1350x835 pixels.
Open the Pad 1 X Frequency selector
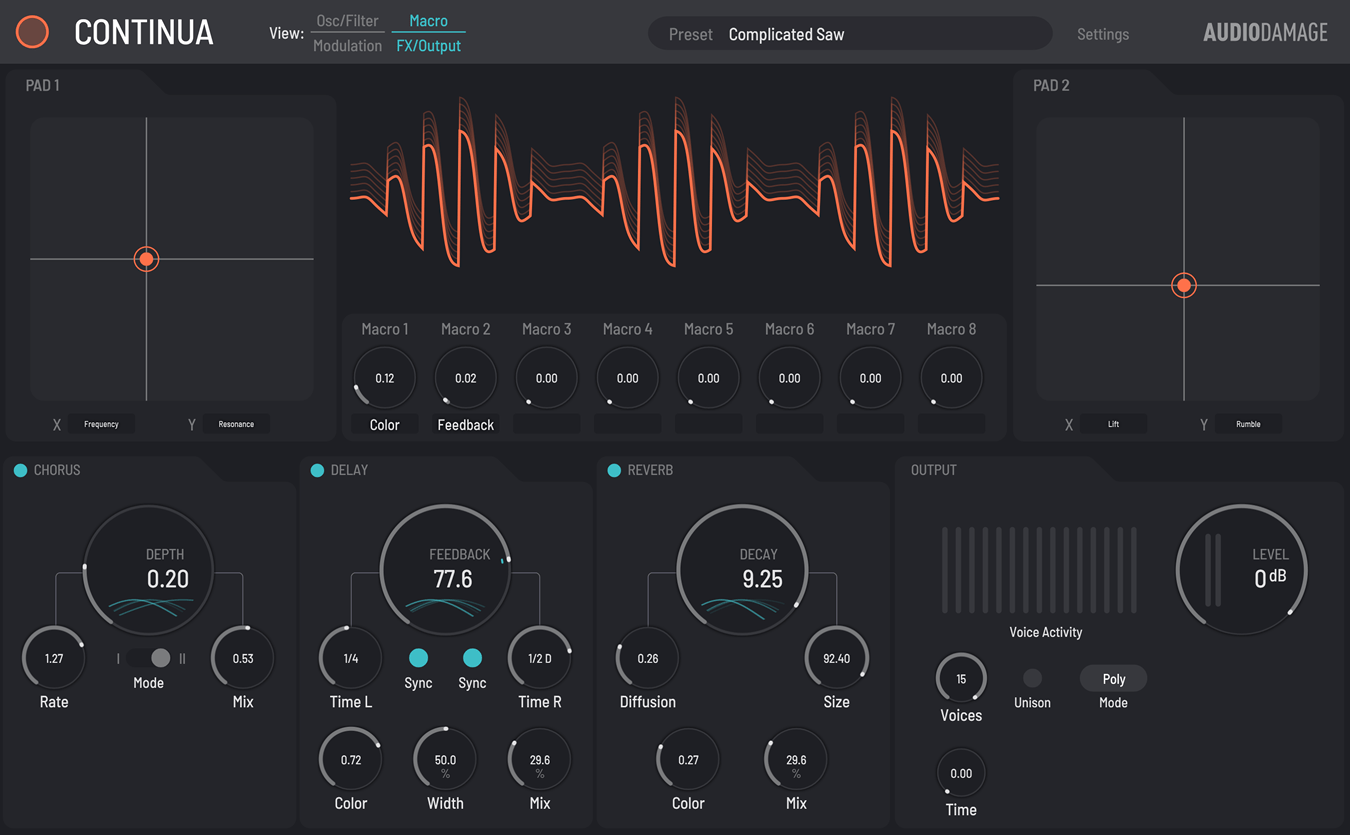tap(101, 423)
